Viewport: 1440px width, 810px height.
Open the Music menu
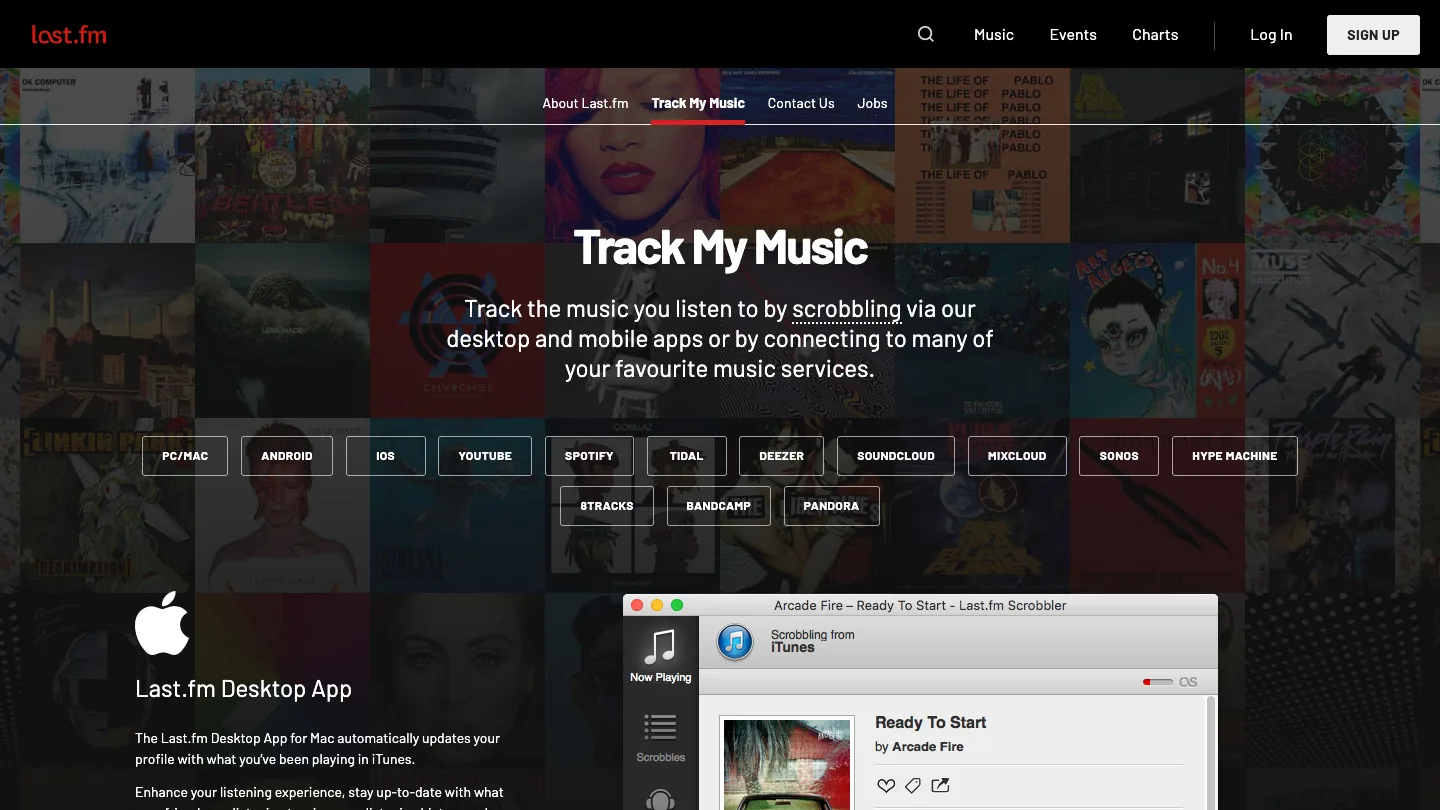pyautogui.click(x=994, y=34)
